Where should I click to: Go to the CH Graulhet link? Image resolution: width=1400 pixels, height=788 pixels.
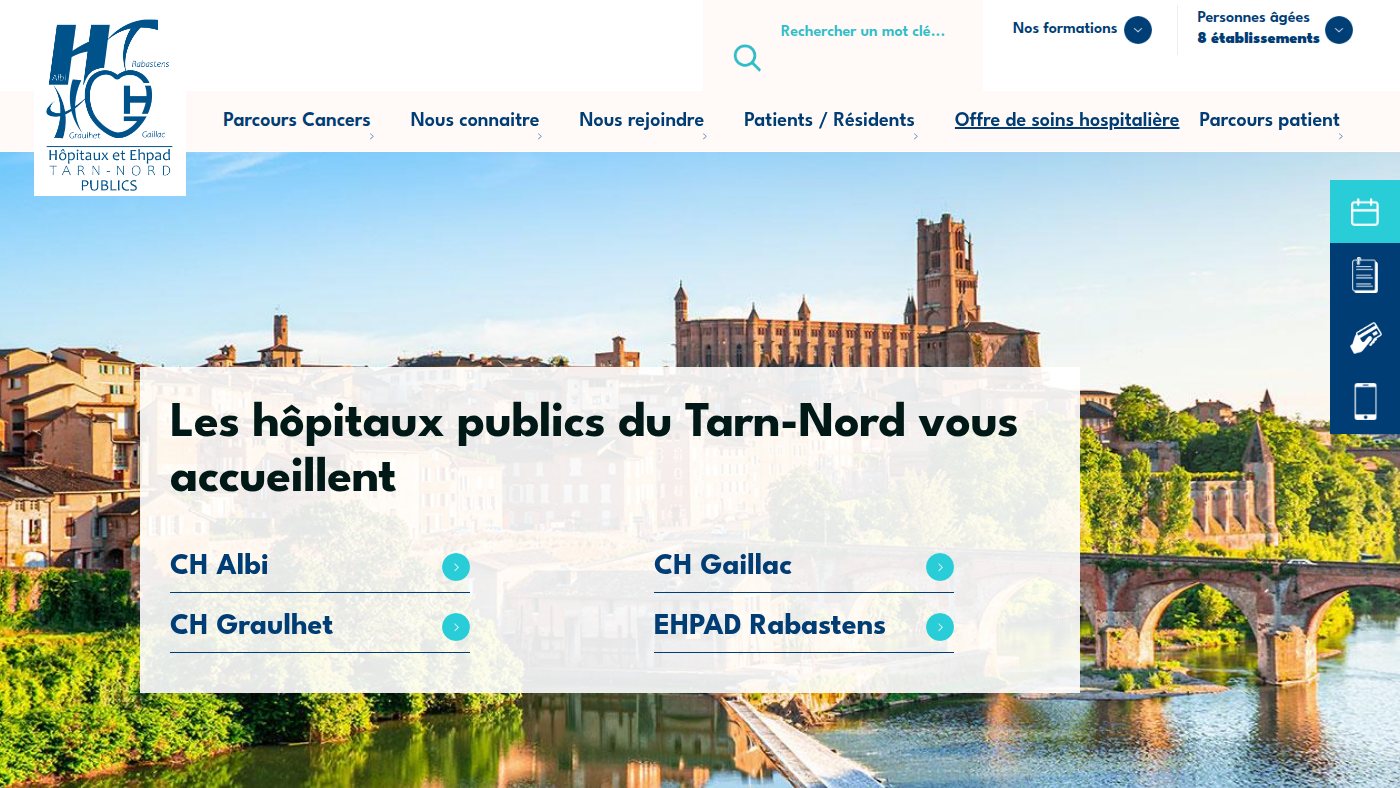pos(251,625)
